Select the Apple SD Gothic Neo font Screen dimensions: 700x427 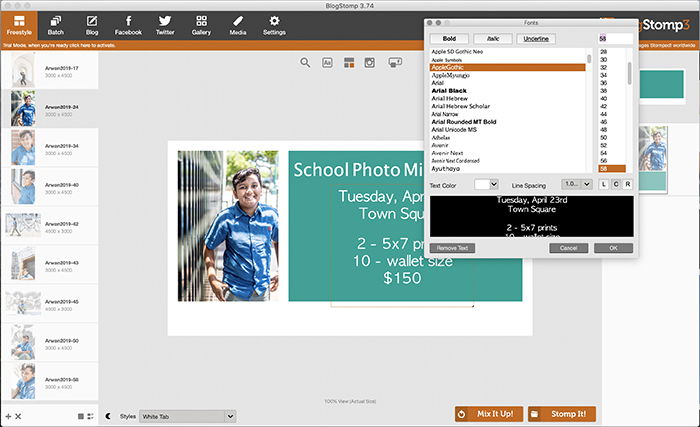coord(508,52)
